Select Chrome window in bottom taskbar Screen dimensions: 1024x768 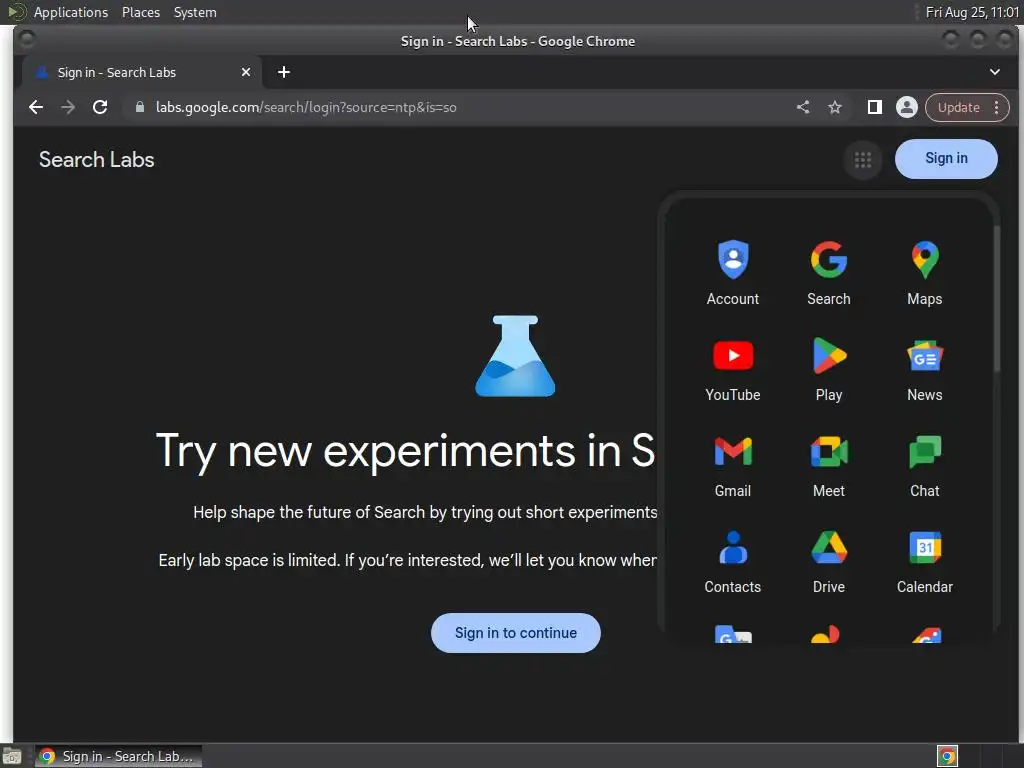(118, 756)
